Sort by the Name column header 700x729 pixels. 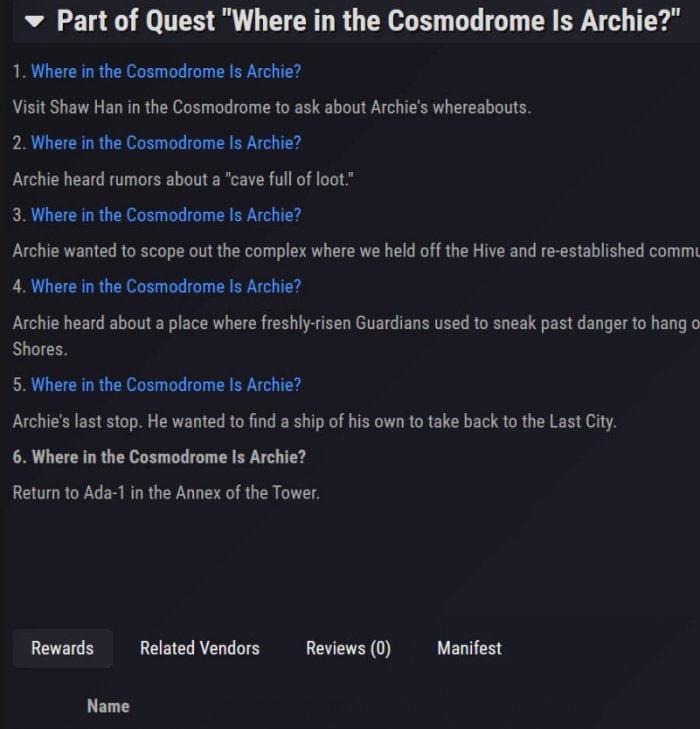[108, 706]
